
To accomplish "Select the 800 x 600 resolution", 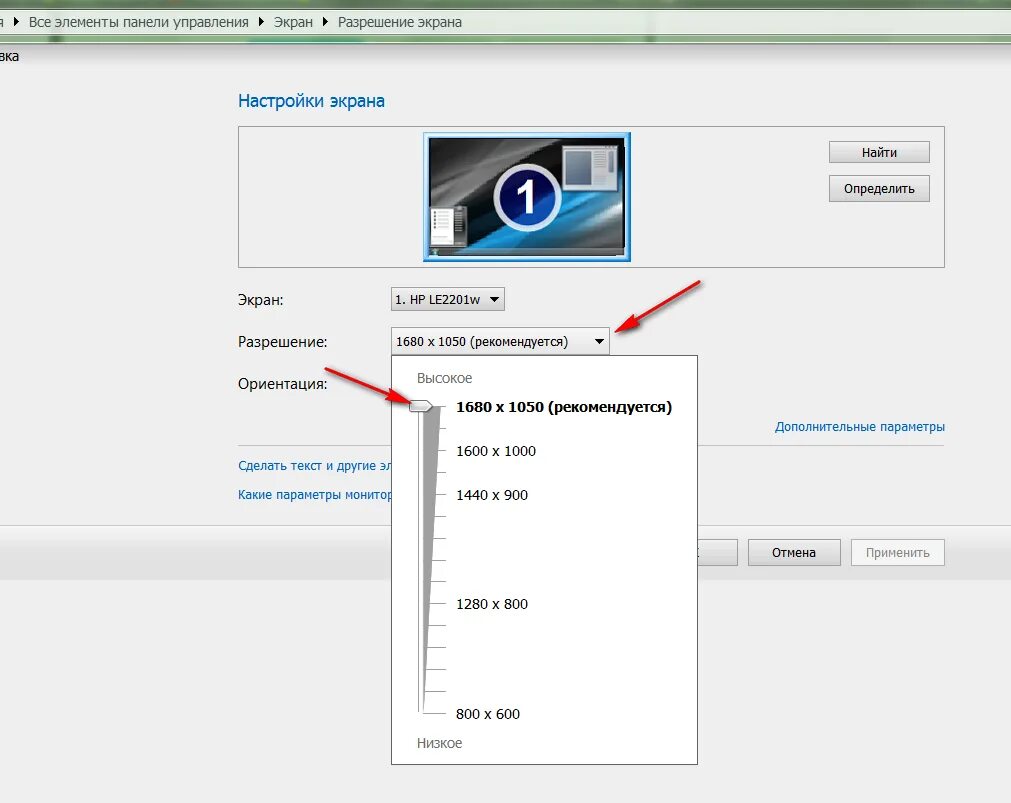I will tap(487, 714).
